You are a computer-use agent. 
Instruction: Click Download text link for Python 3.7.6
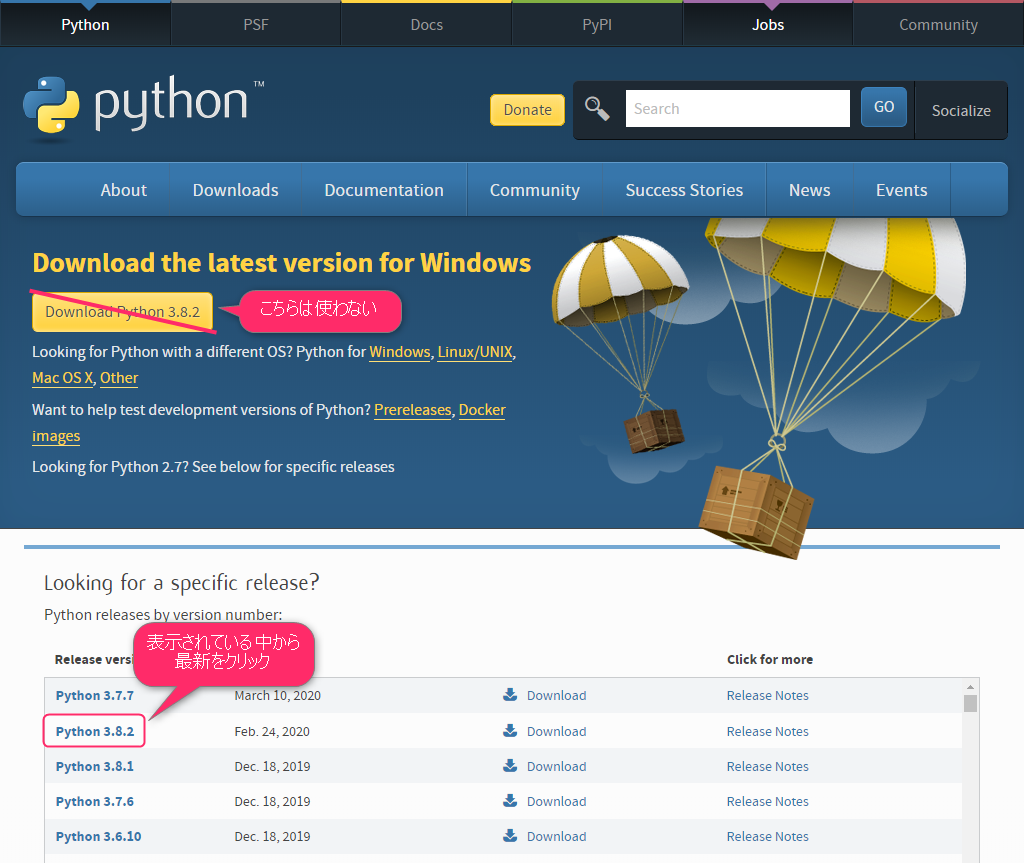[556, 801]
